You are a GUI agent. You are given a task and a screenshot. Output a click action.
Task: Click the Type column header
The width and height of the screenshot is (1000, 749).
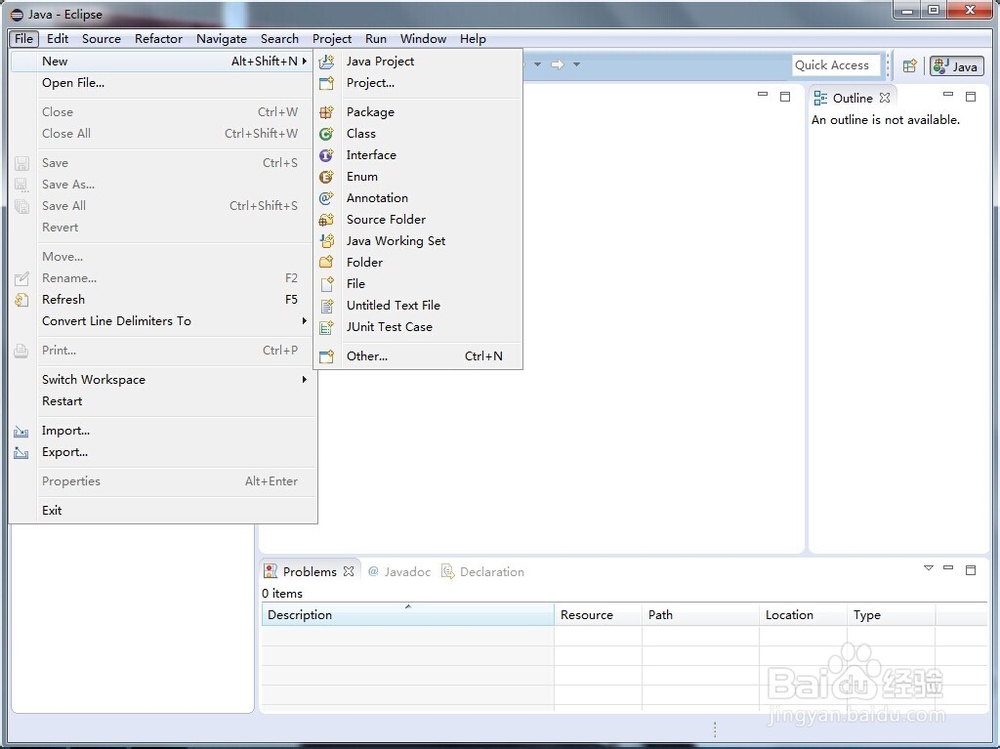(891, 614)
